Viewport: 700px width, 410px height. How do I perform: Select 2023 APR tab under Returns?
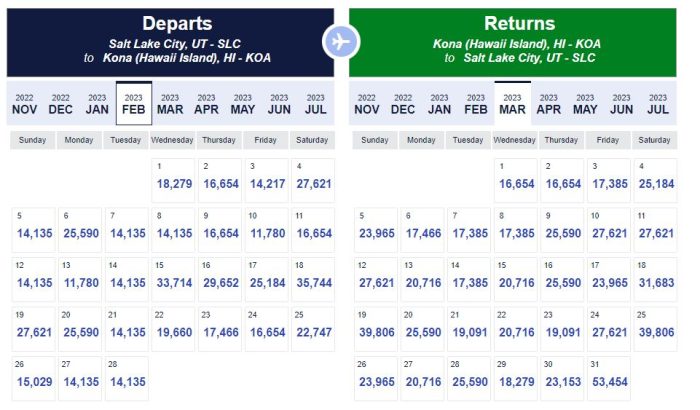pyautogui.click(x=549, y=103)
